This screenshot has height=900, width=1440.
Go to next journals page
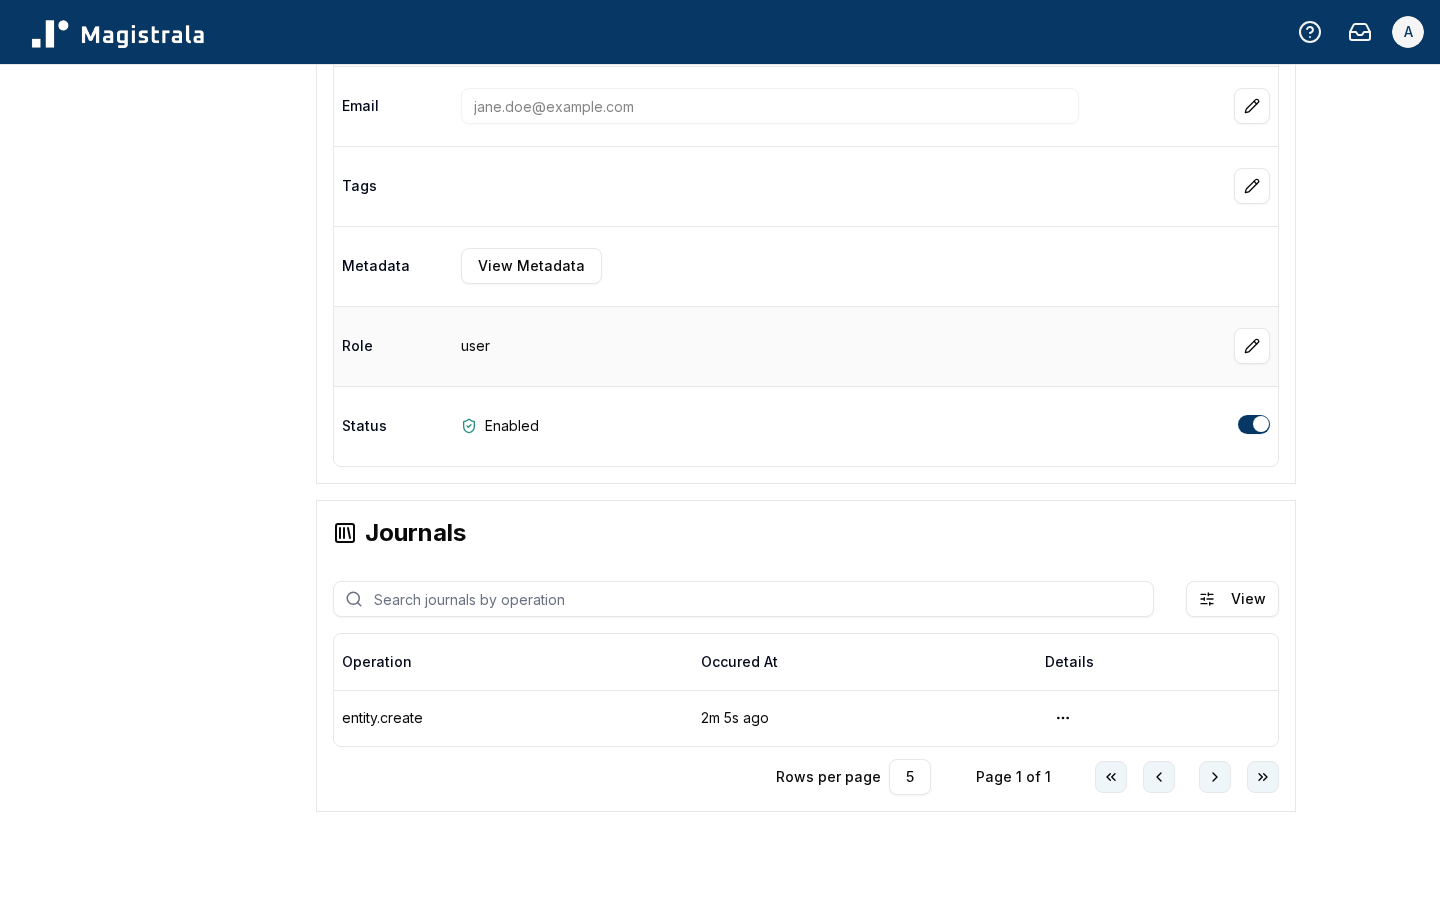coord(1215,777)
